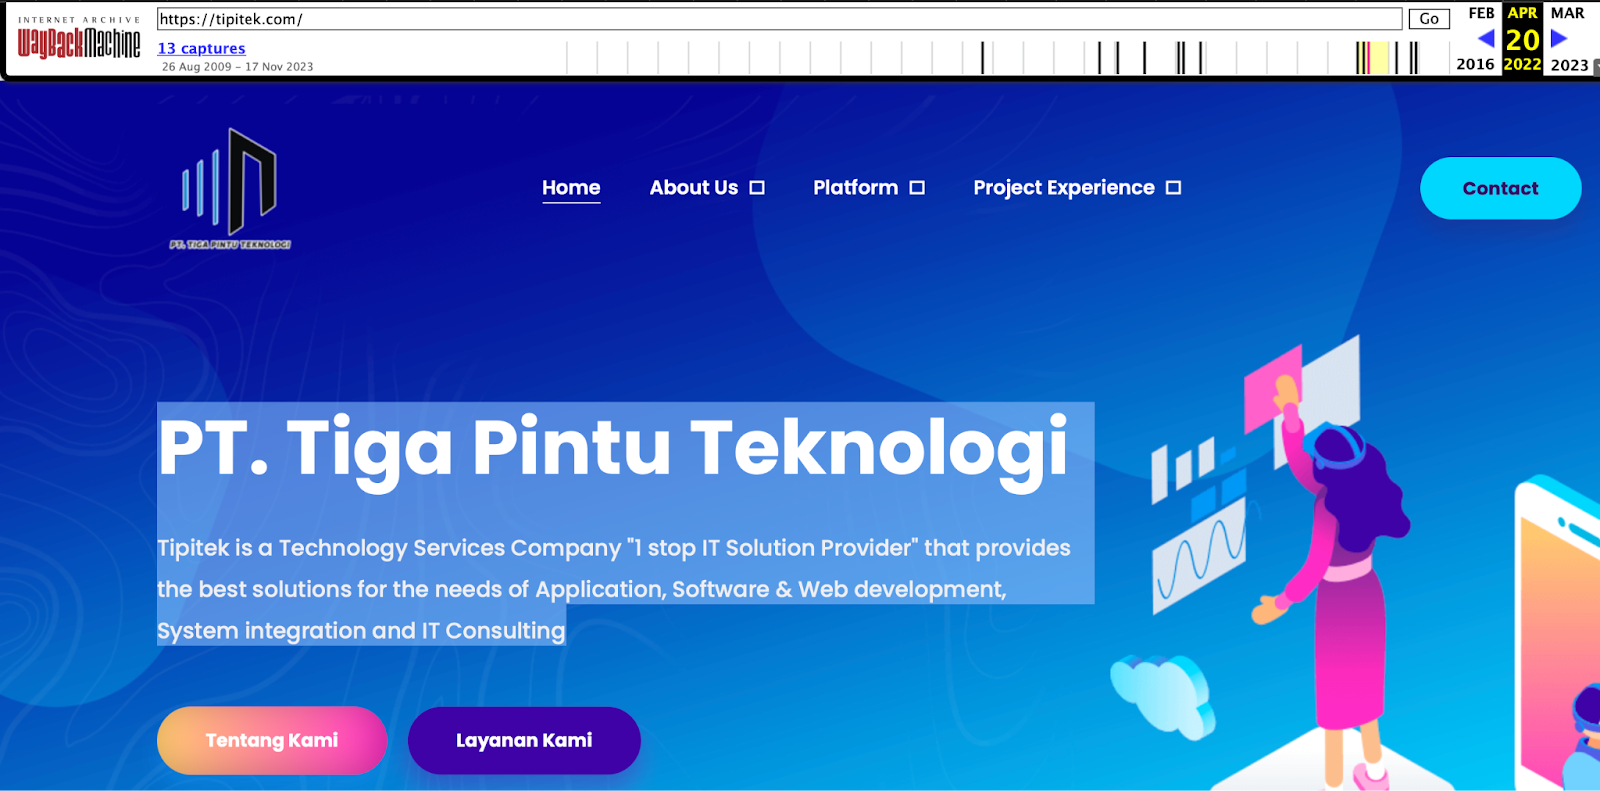Click the 'System integration and IT Consulting' text

(361, 631)
